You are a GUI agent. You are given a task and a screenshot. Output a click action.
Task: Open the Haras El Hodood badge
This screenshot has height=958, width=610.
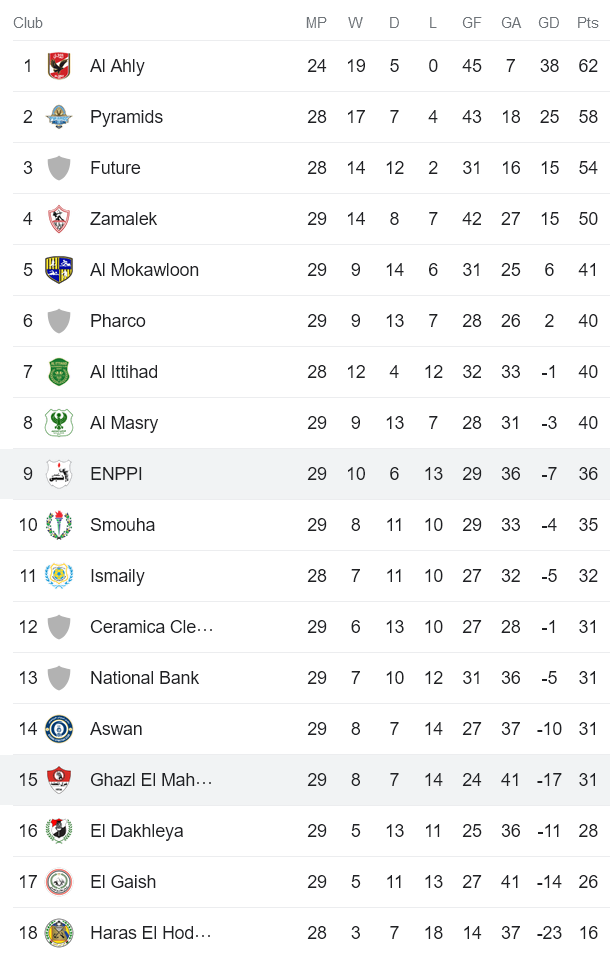[59, 932]
